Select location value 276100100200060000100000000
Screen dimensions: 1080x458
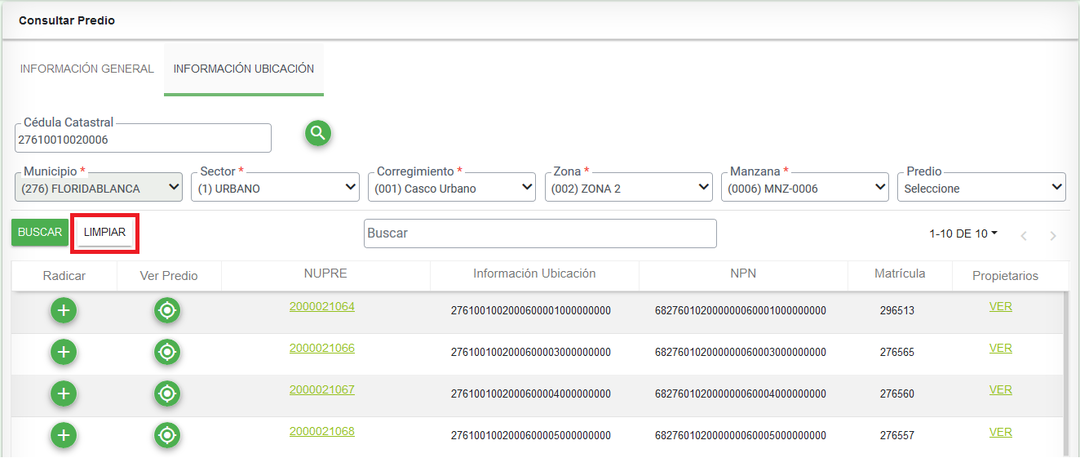coord(530,311)
